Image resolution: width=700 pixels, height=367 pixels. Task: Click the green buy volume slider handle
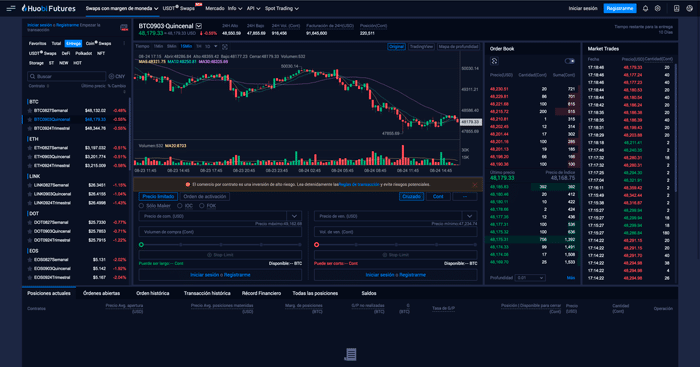coord(142,245)
